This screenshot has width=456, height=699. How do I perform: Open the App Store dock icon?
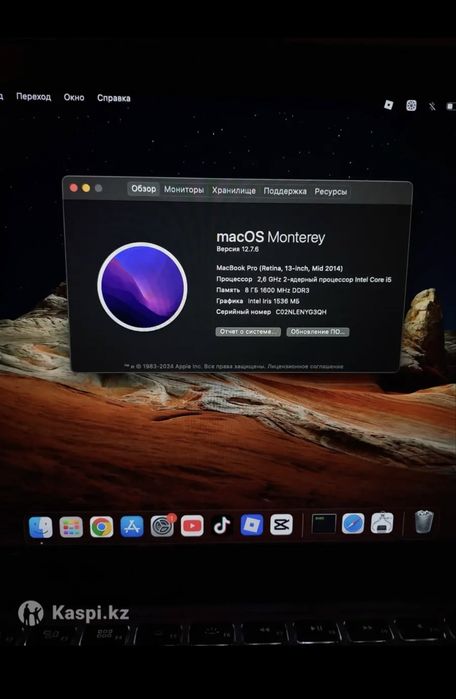[132, 526]
